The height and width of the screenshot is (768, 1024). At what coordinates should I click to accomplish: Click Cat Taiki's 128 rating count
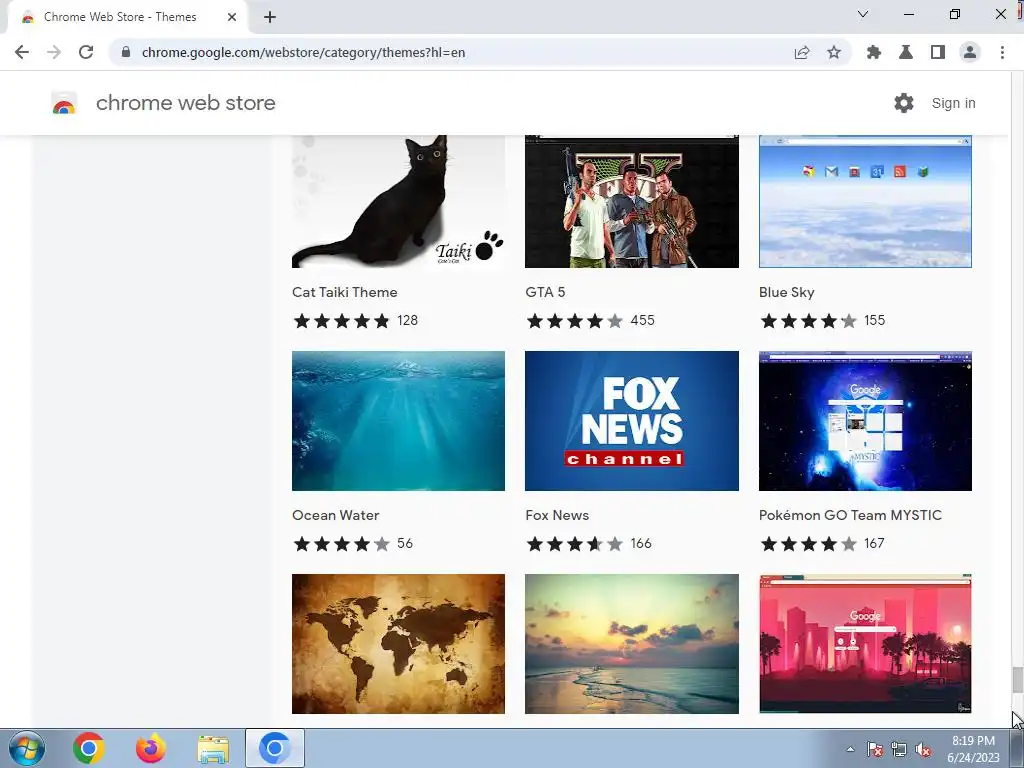(x=408, y=320)
